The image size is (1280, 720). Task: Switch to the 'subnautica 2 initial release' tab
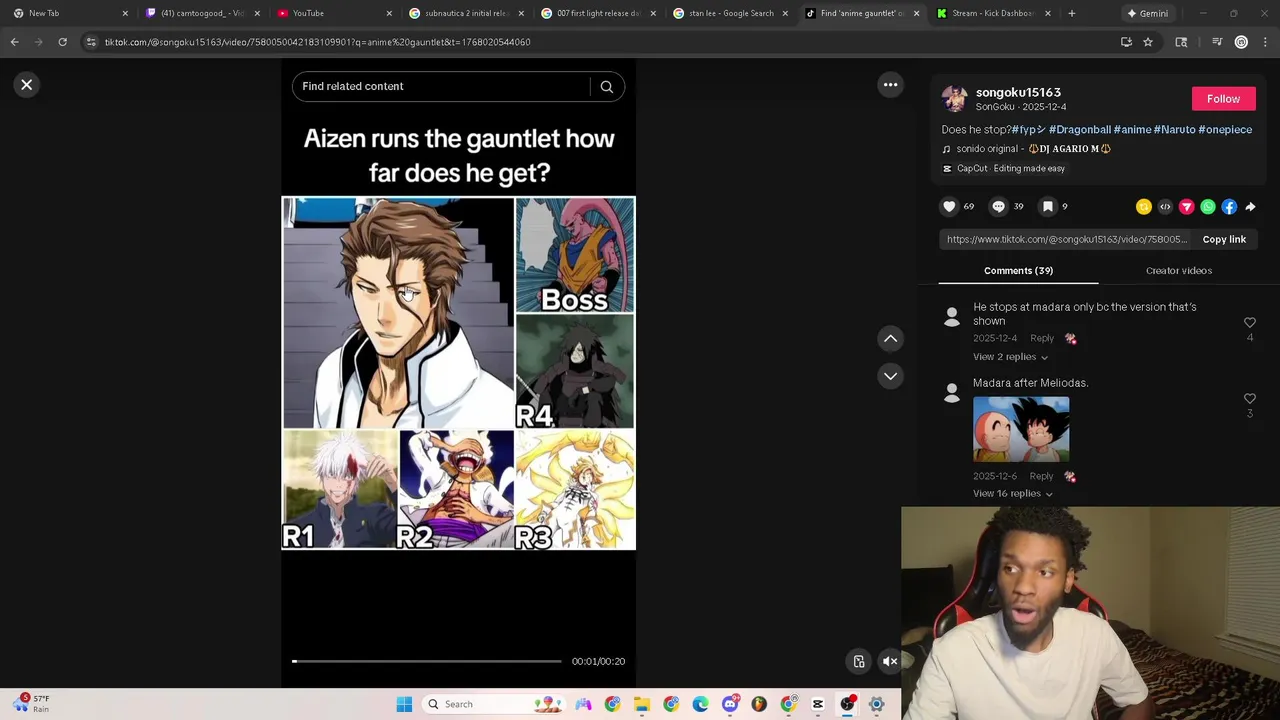pos(466,13)
